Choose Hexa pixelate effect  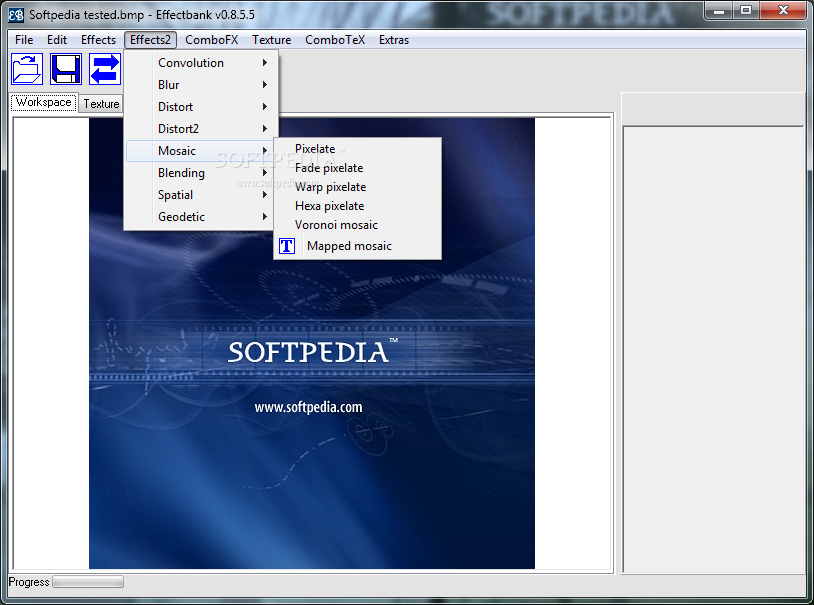[x=357, y=206]
